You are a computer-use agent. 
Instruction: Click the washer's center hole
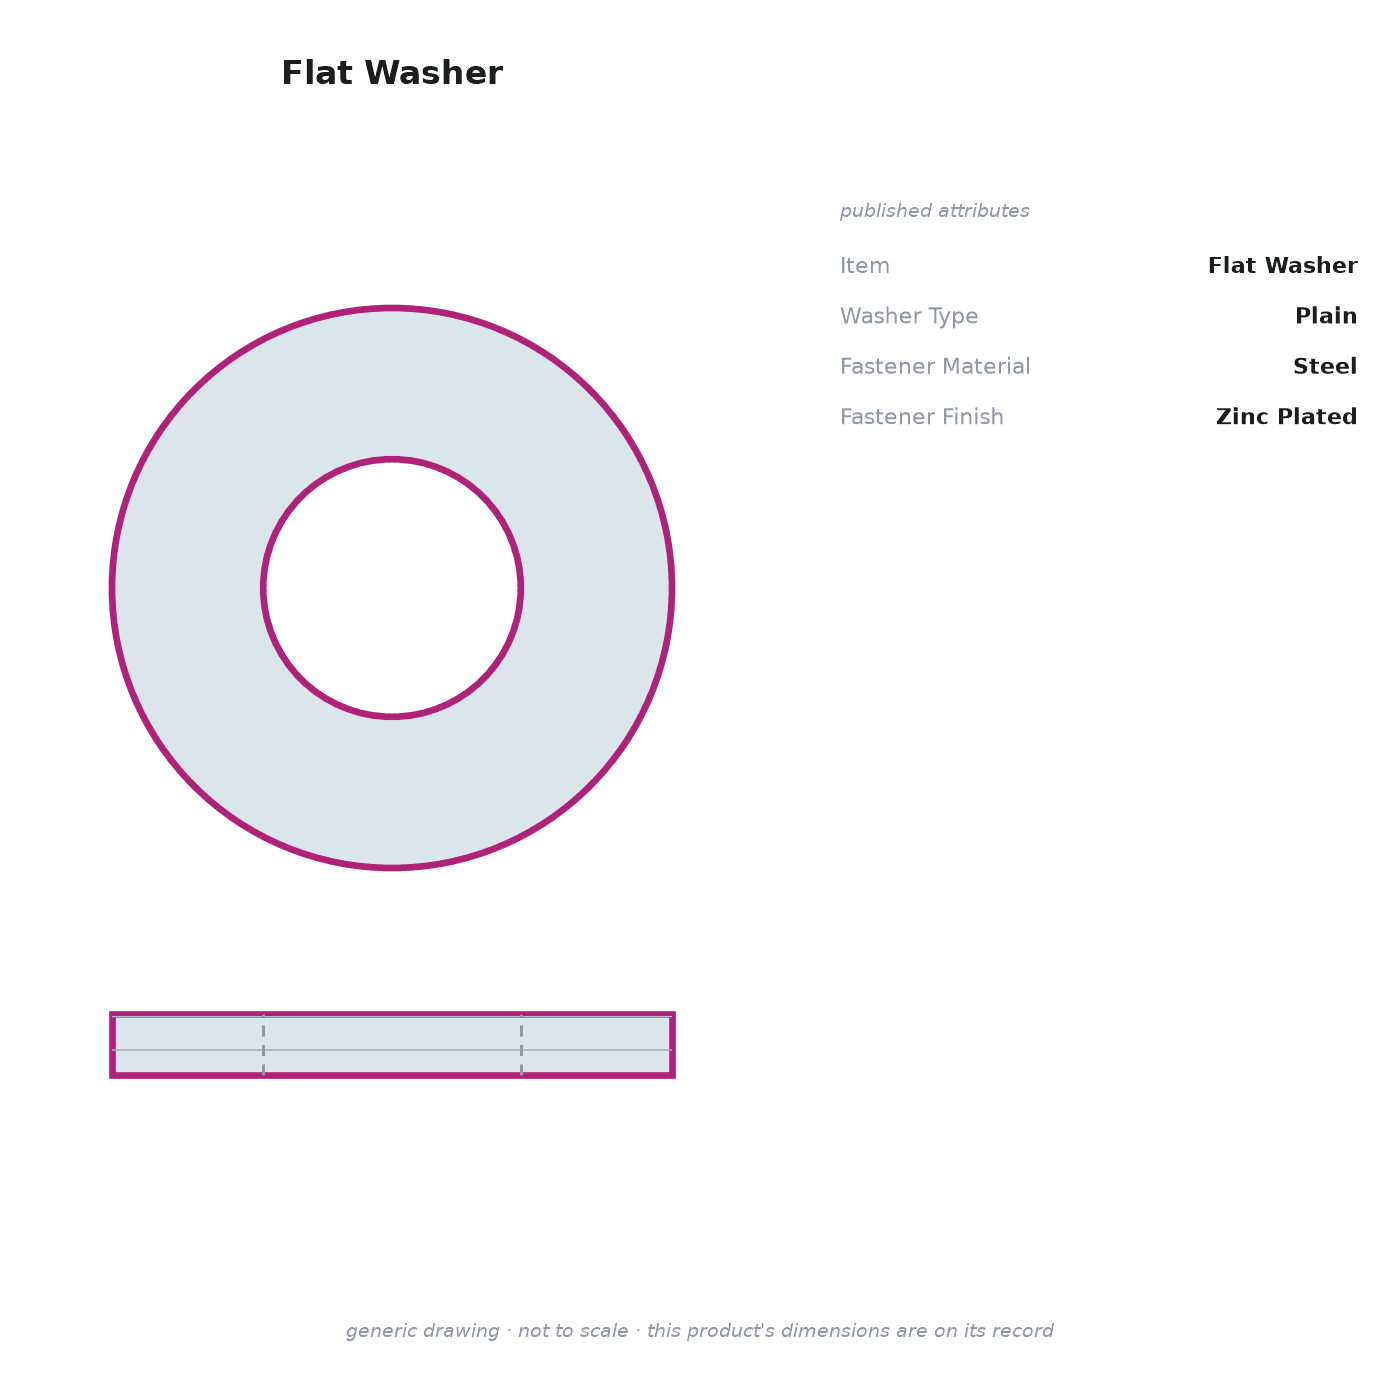392,588
